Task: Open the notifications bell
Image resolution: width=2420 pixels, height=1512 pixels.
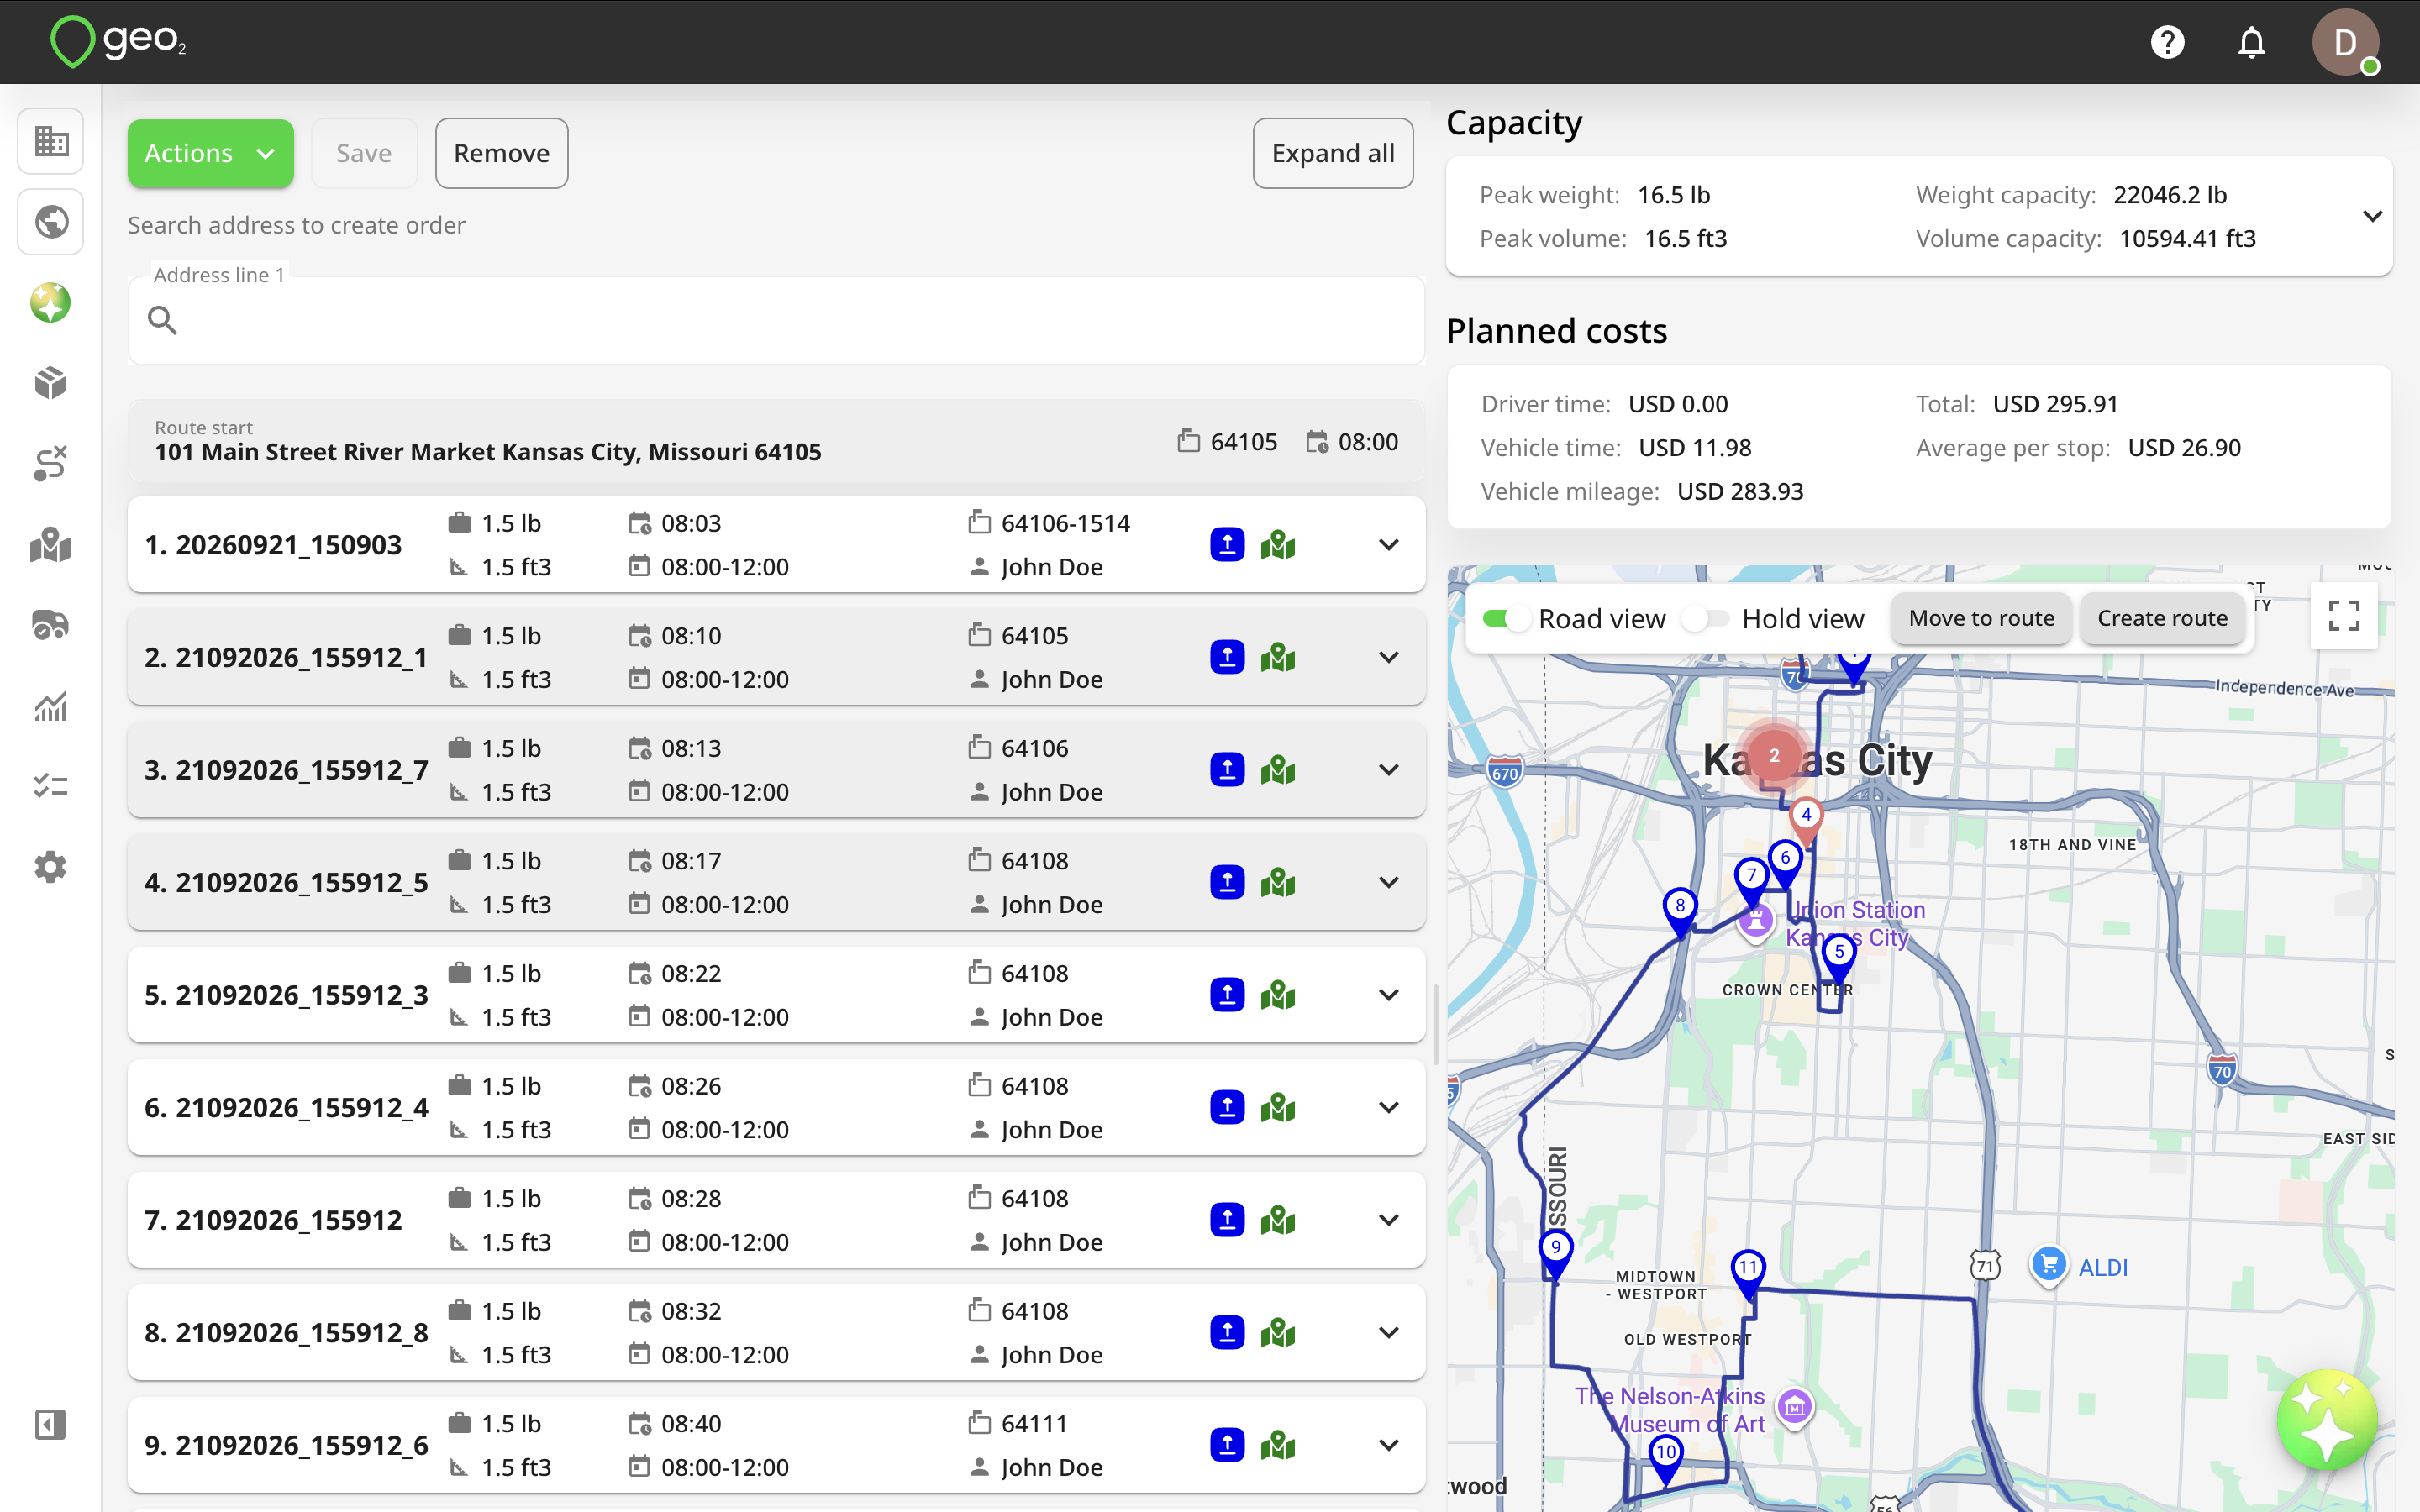Action: (2252, 42)
